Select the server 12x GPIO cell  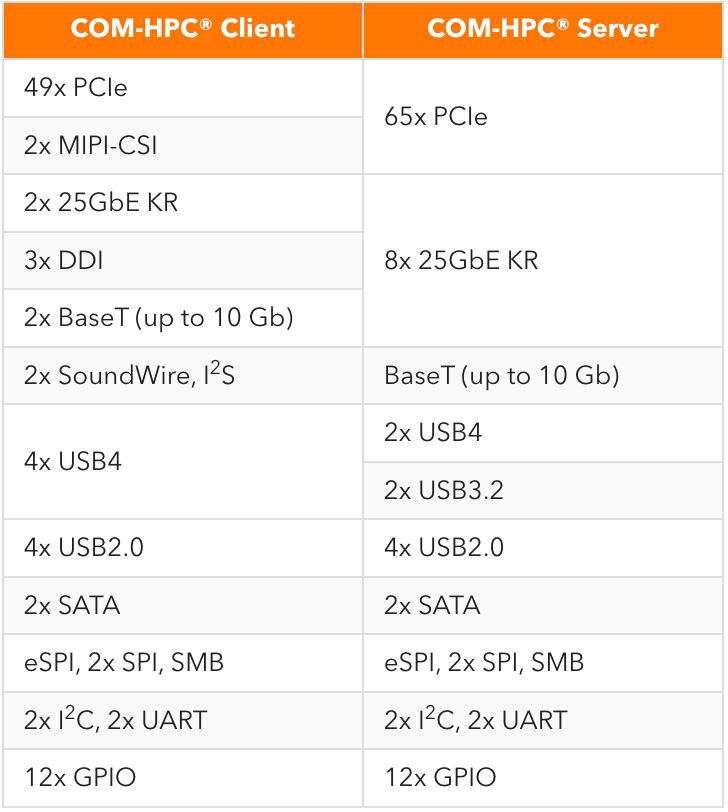pos(543,778)
